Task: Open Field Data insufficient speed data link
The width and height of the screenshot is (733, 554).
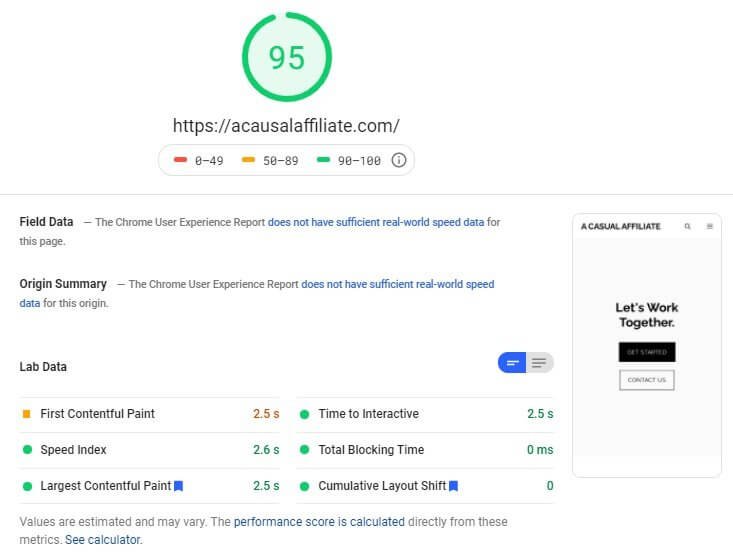Action: (376, 222)
